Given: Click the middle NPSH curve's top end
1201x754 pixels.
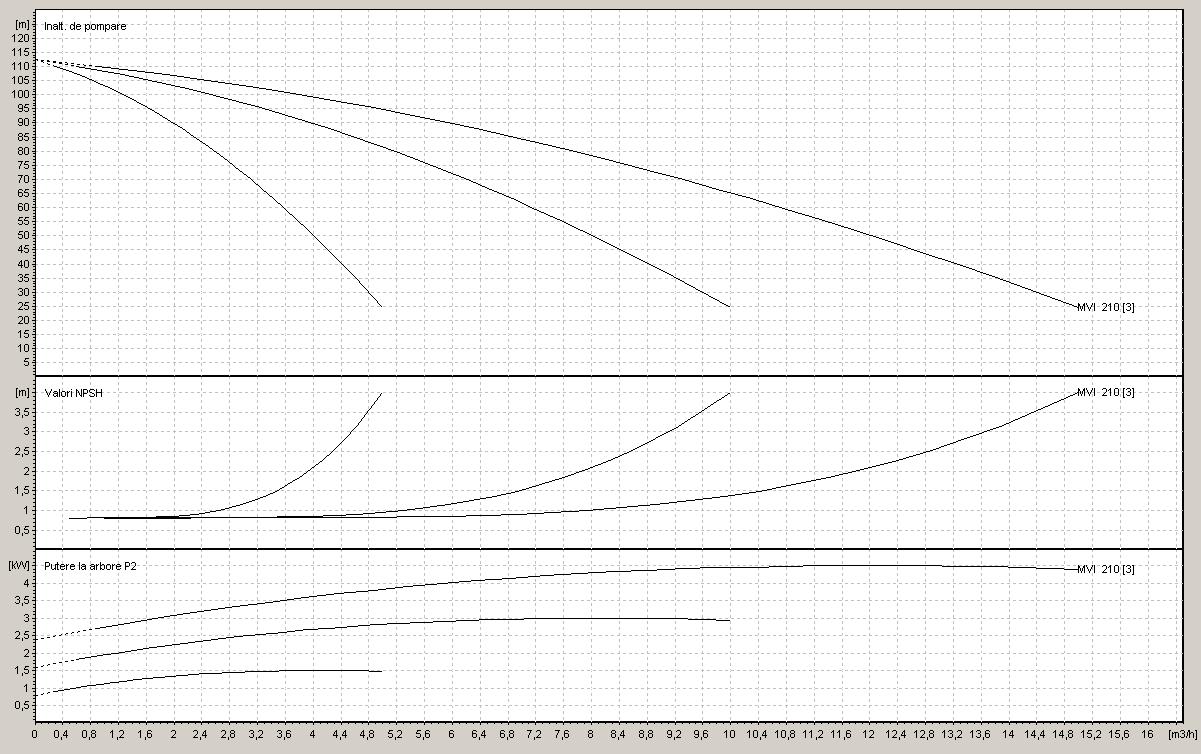Looking at the screenshot, I should [729, 393].
